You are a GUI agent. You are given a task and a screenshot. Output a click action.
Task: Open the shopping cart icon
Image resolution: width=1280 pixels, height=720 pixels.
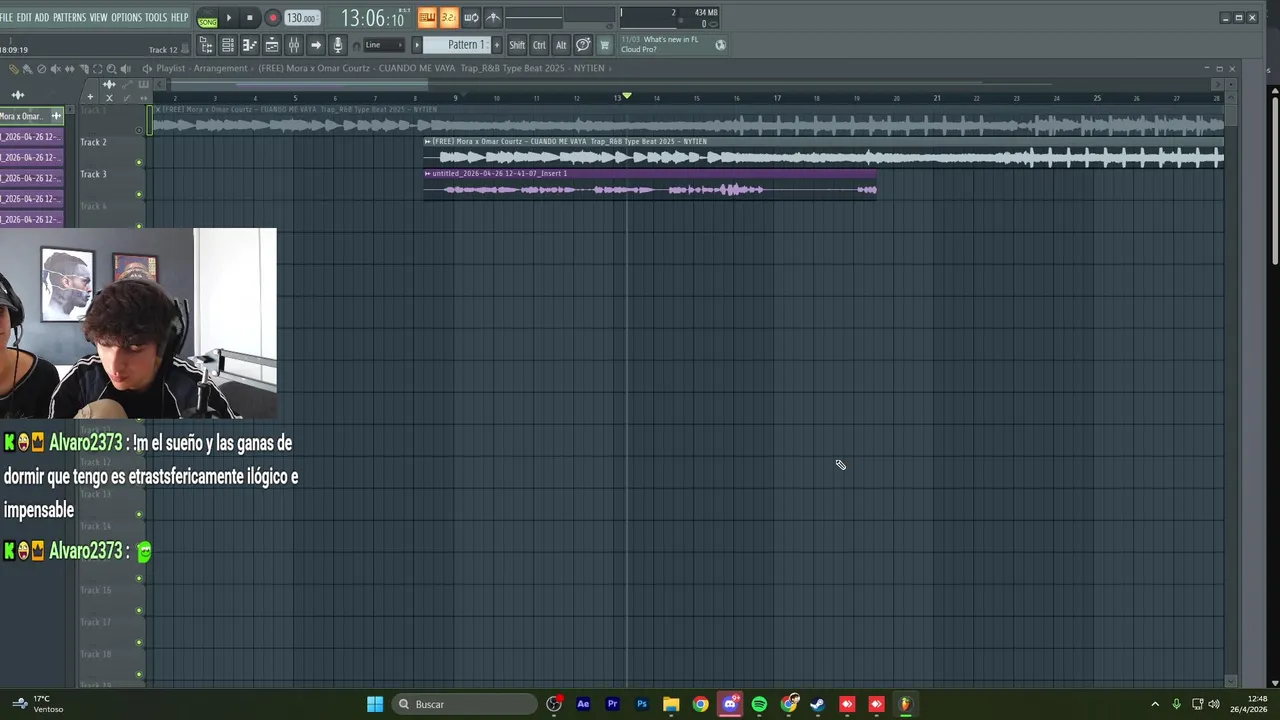click(x=604, y=45)
